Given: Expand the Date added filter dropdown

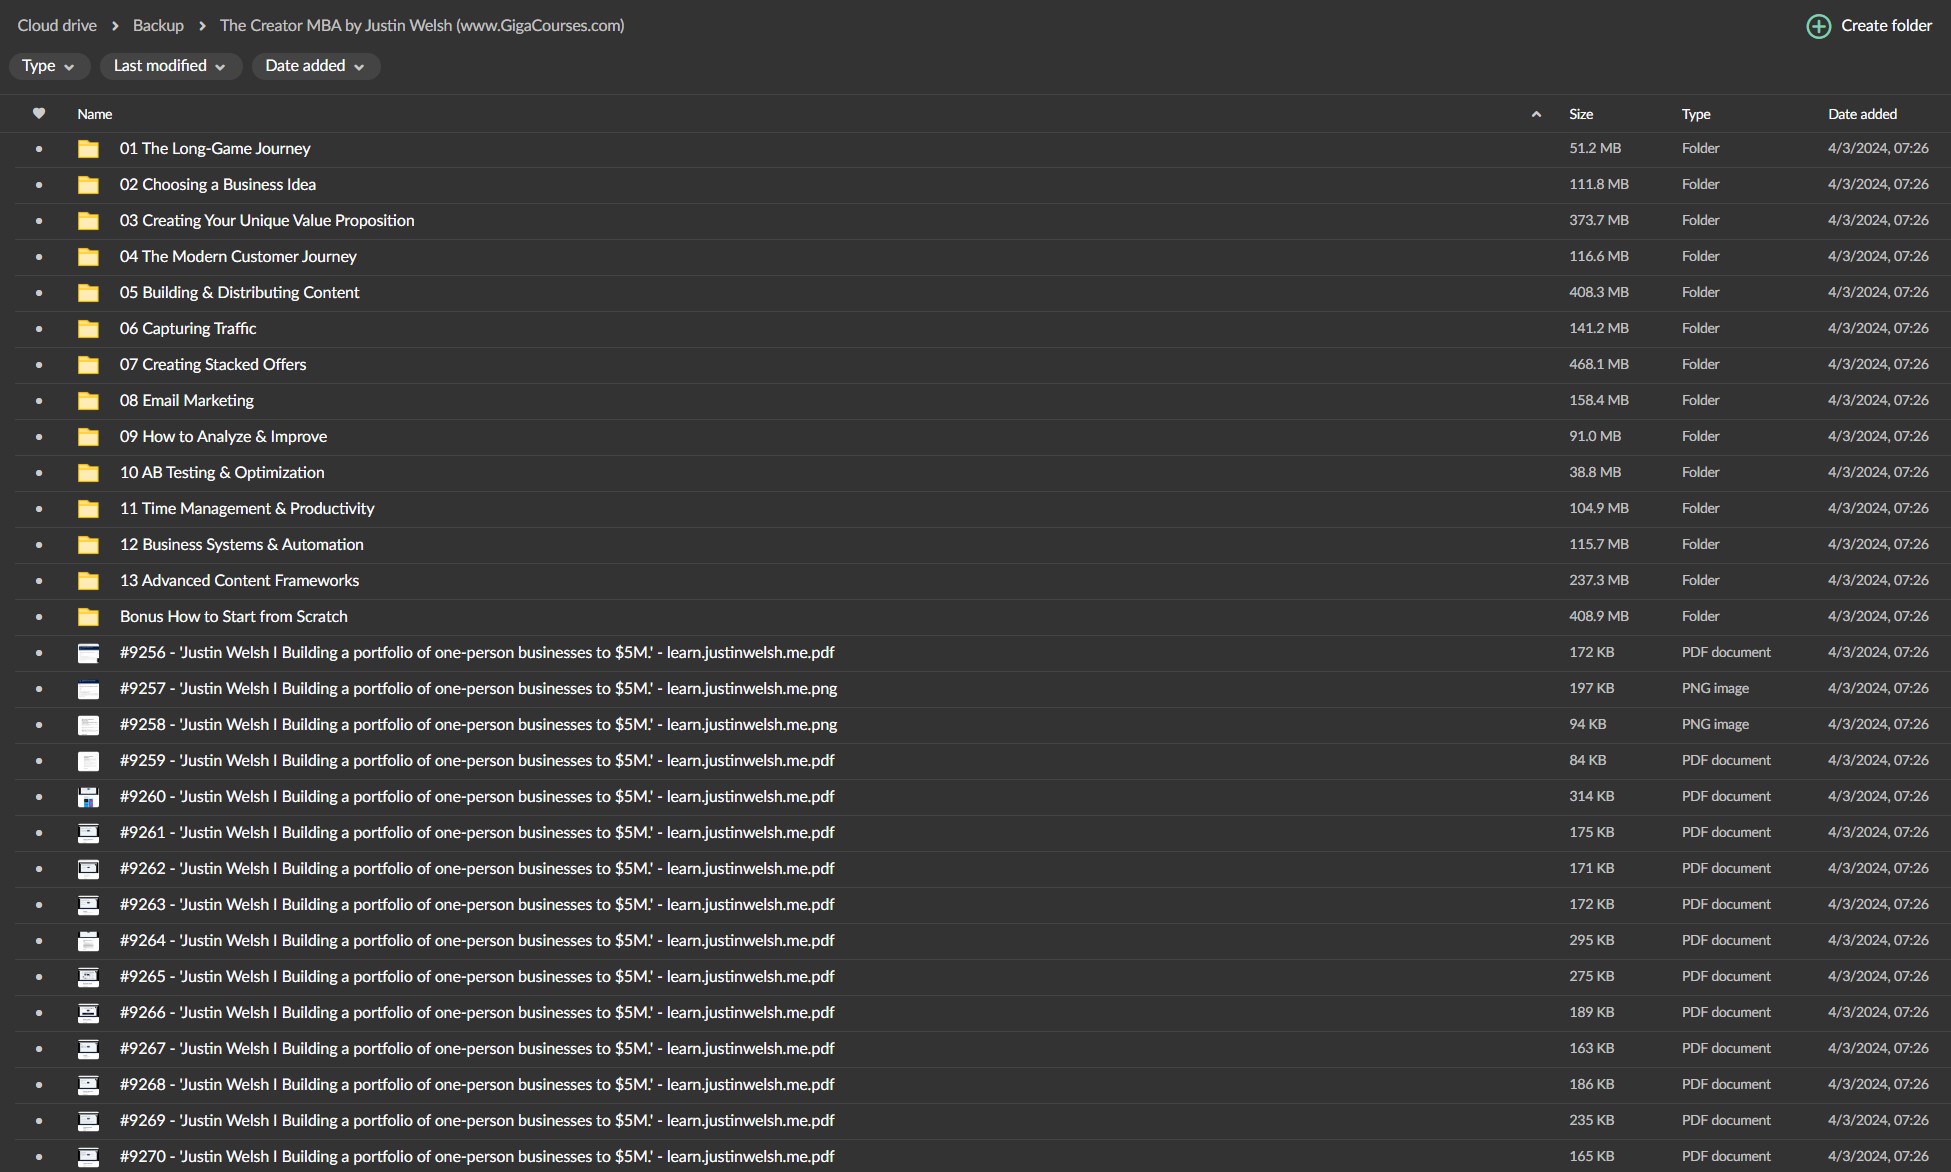Looking at the screenshot, I should point(314,66).
